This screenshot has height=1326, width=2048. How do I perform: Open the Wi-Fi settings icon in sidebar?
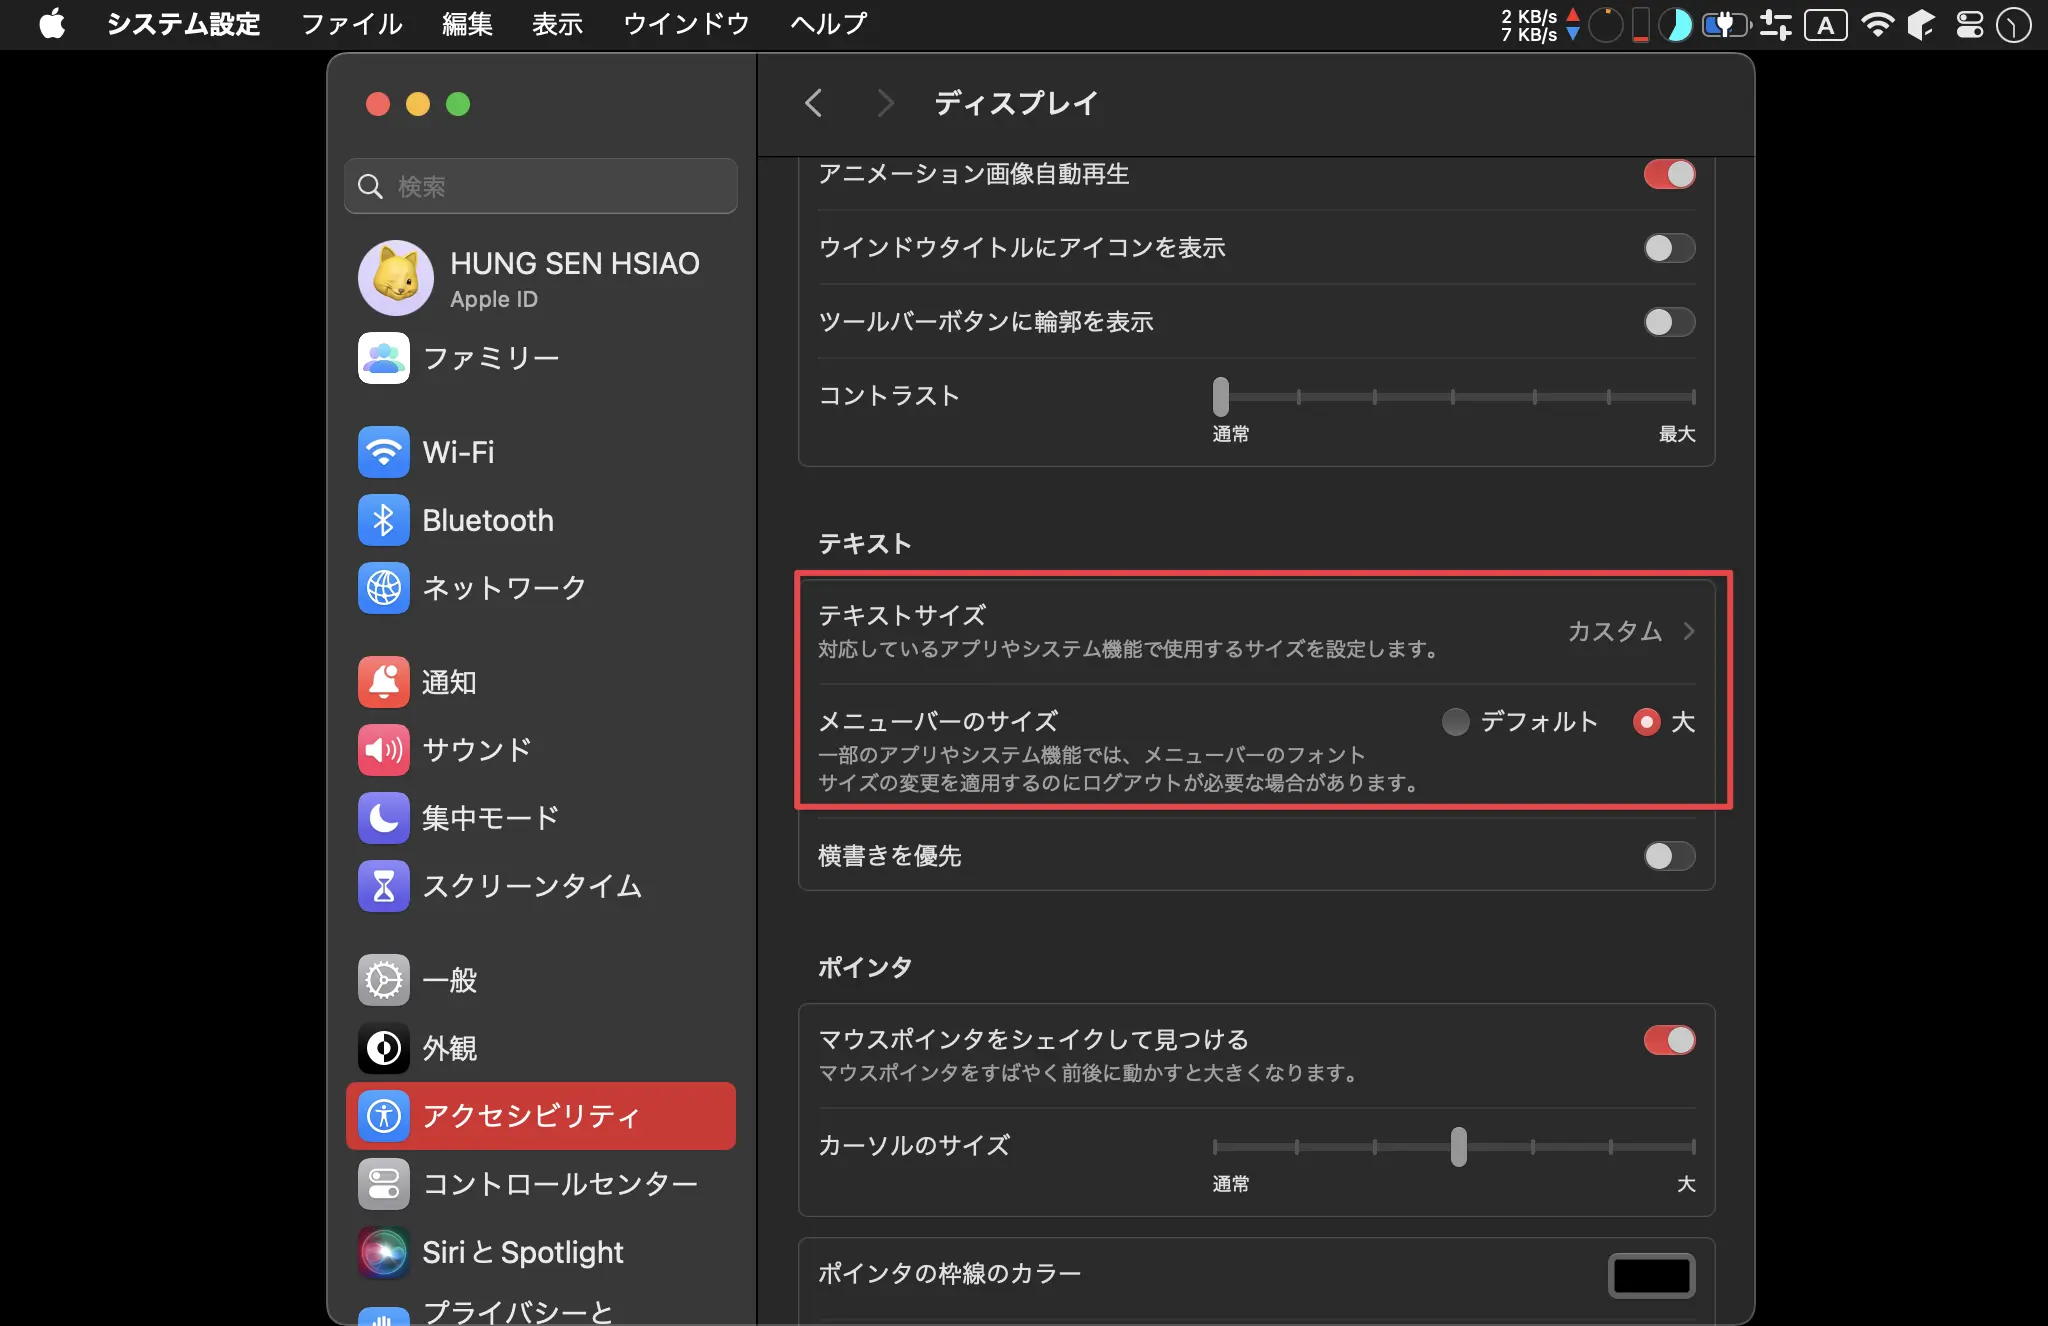click(x=384, y=452)
